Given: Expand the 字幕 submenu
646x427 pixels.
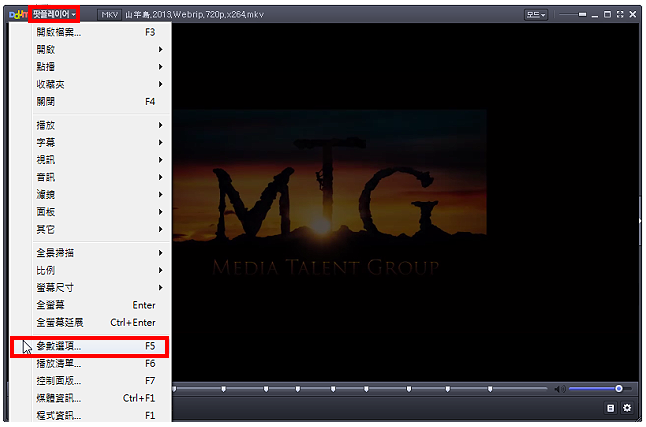Looking at the screenshot, I should (90, 143).
